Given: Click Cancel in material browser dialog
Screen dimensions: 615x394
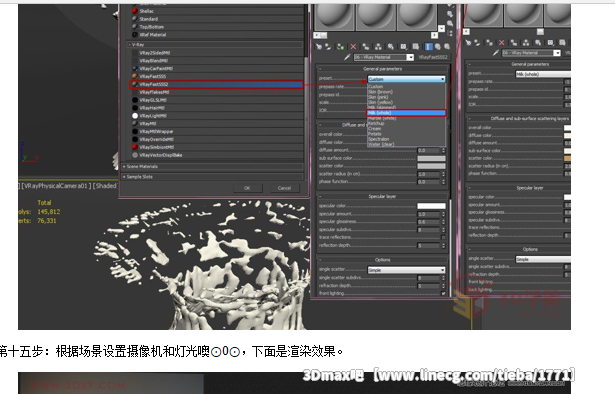Looking at the screenshot, I should point(284,188).
